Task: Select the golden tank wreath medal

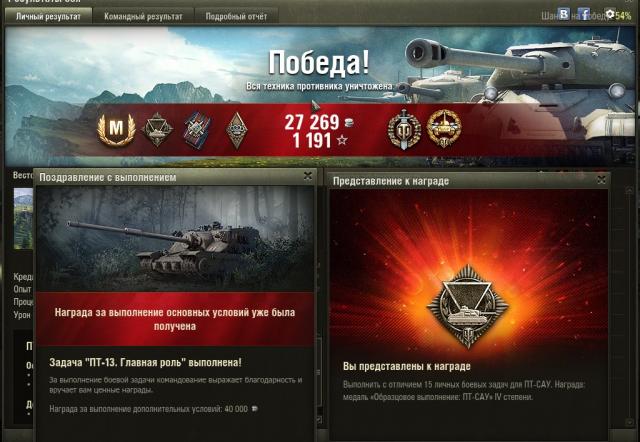Action: tap(444, 129)
